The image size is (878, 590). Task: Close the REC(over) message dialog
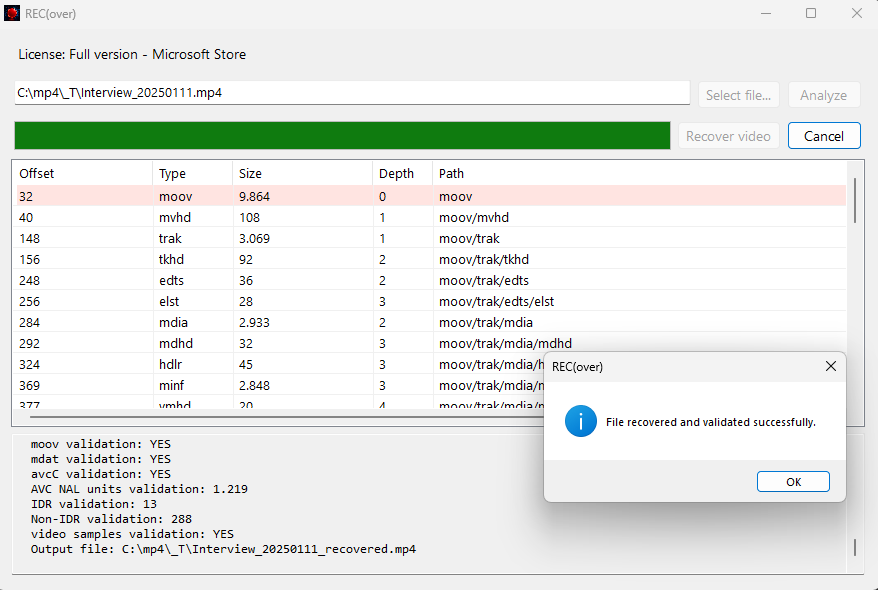point(830,366)
